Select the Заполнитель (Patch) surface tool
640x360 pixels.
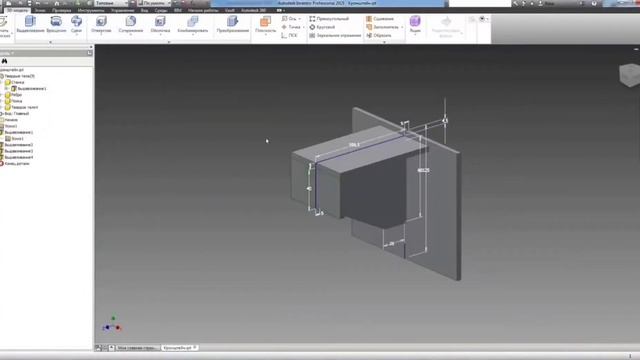tap(382, 27)
